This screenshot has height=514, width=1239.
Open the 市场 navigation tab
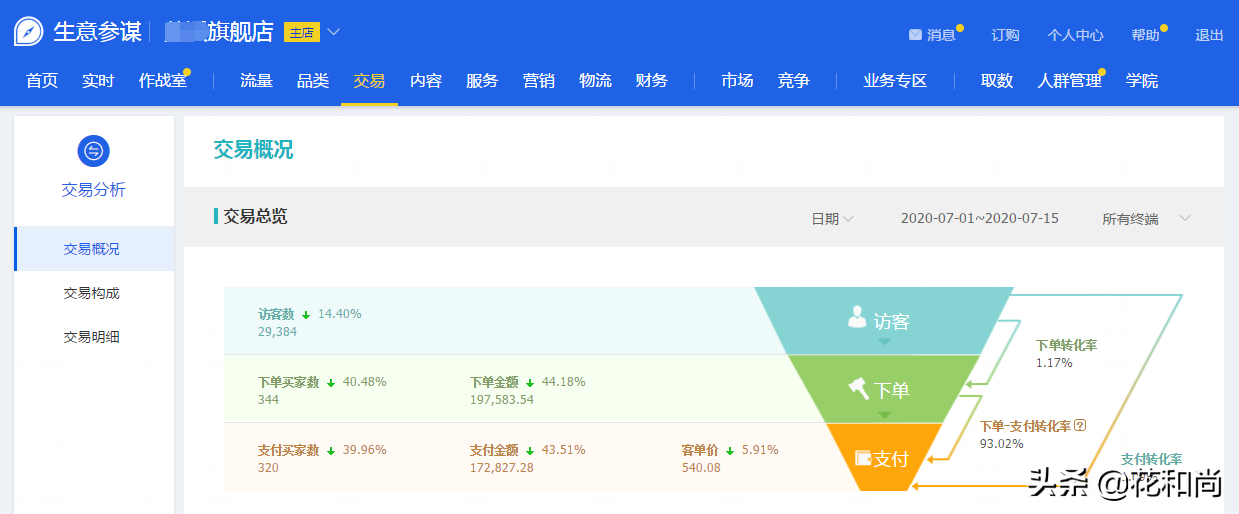coord(737,81)
